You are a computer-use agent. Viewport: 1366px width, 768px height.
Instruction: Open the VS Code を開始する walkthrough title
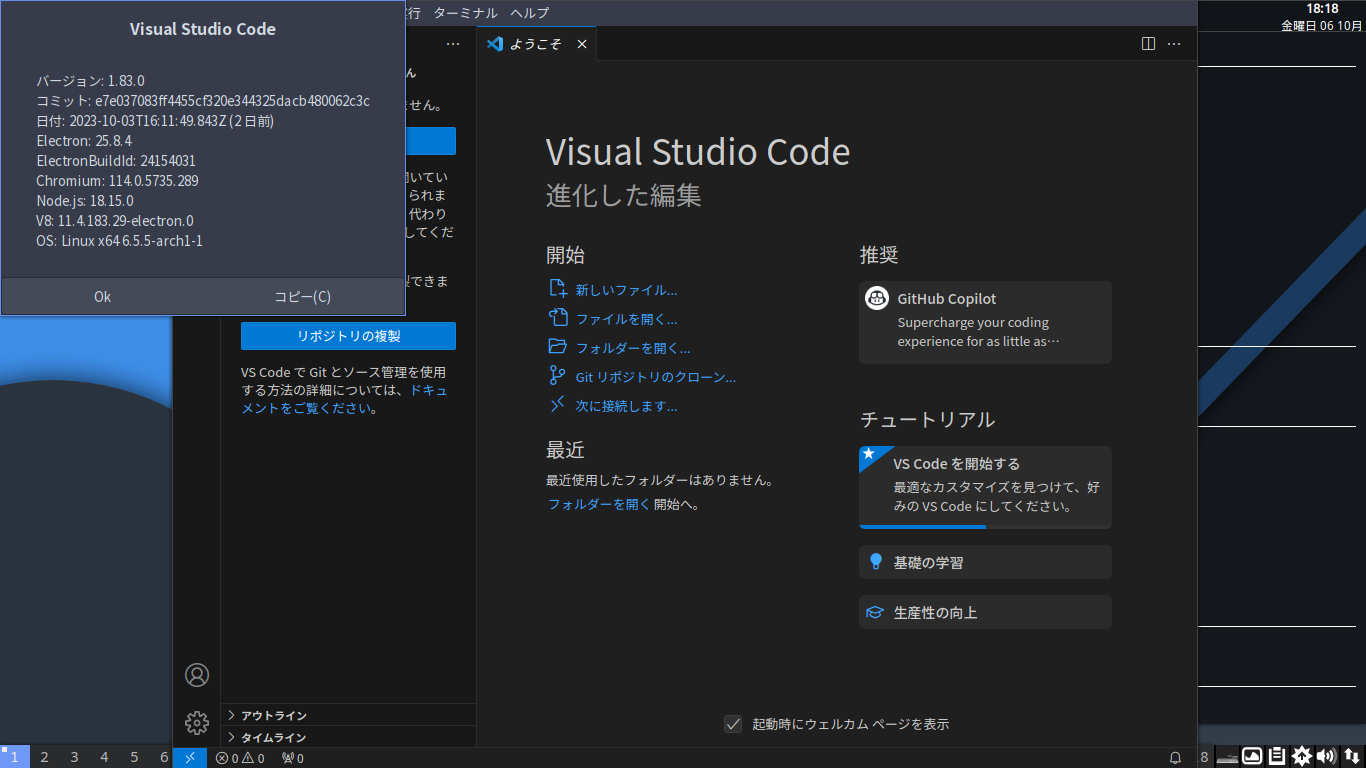957,464
